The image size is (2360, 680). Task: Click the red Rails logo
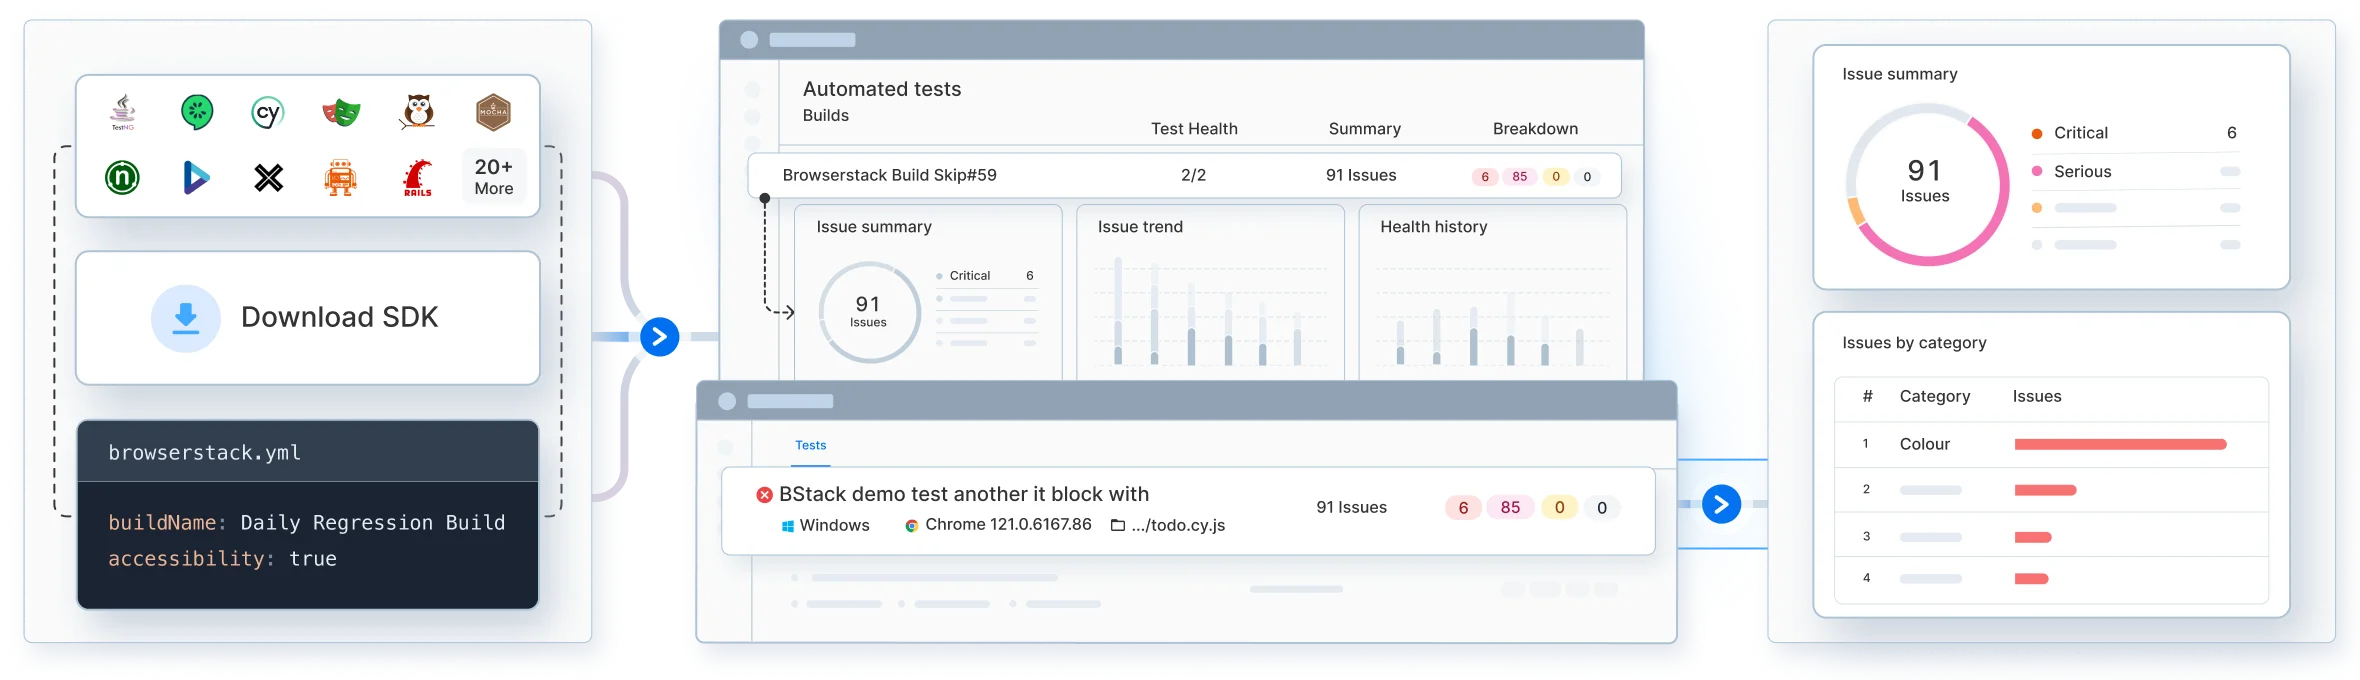coord(418,178)
